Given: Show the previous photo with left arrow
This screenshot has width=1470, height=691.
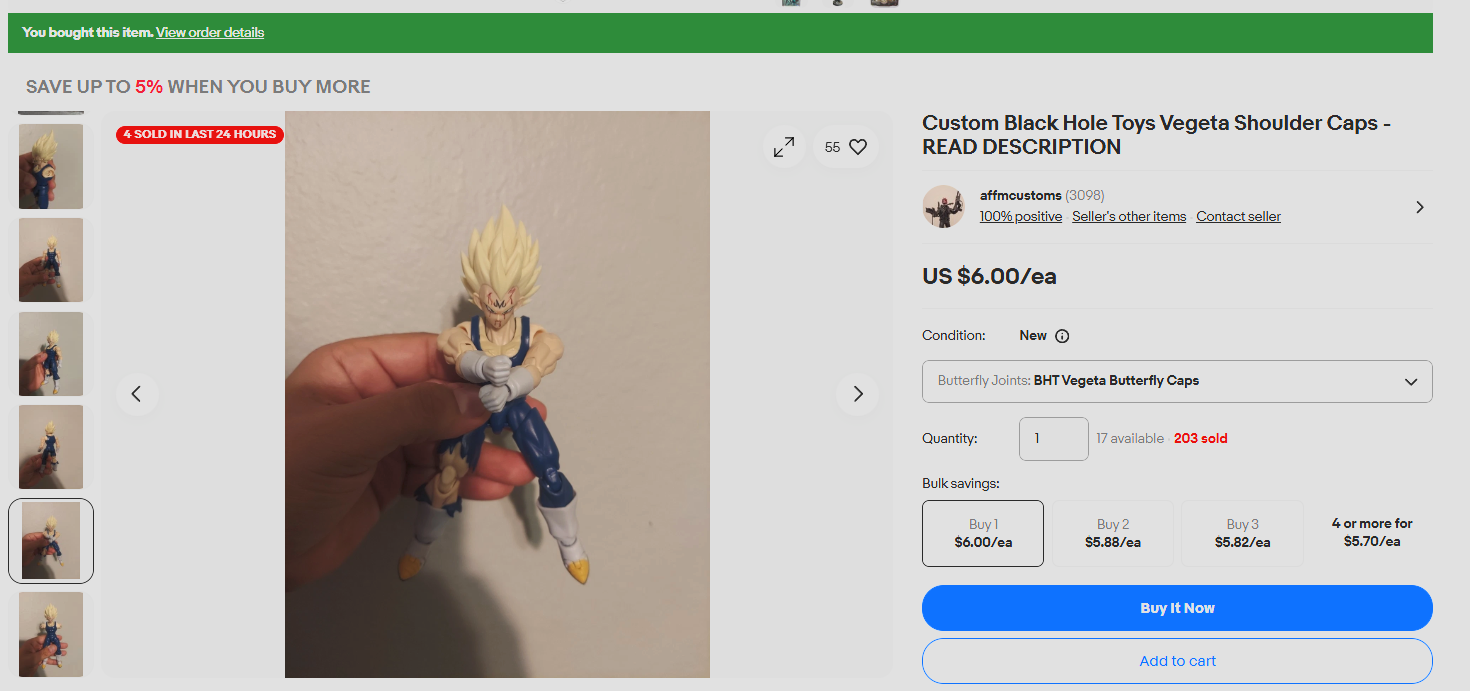Looking at the screenshot, I should pos(137,394).
